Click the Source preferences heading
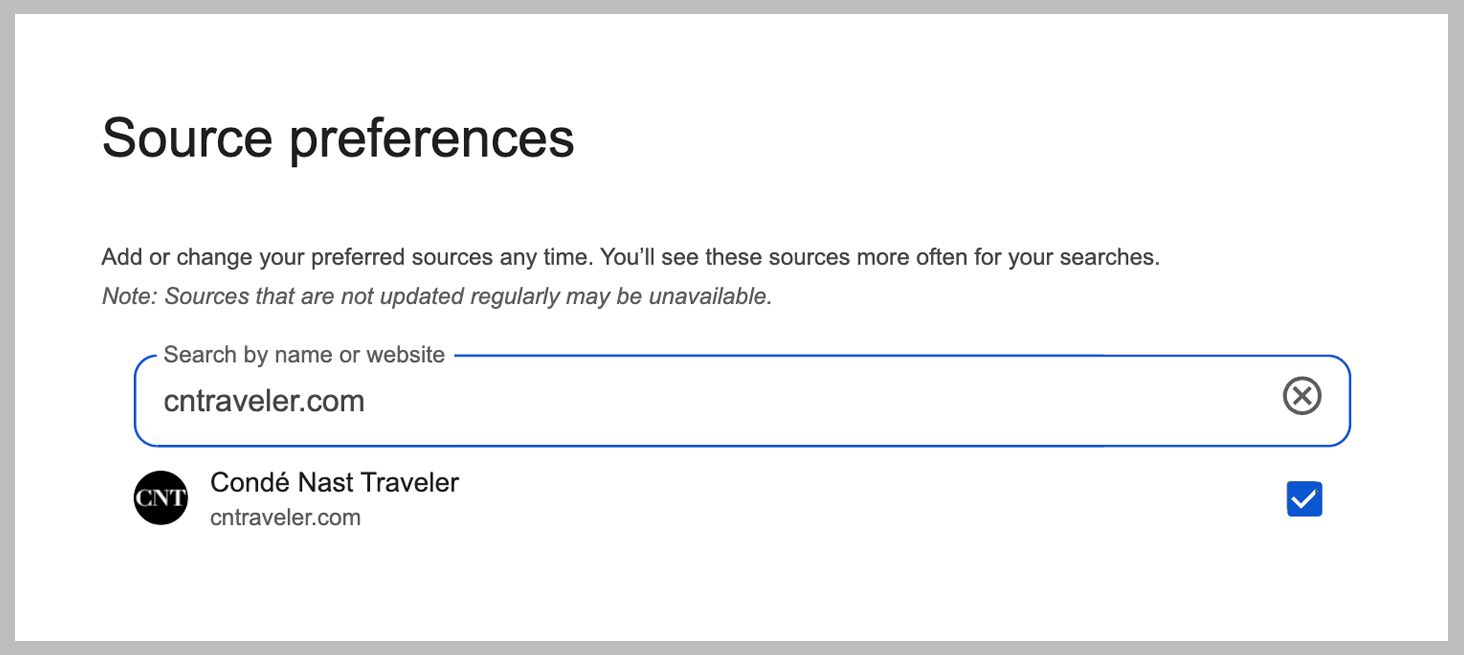The height and width of the screenshot is (655, 1464). (338, 137)
